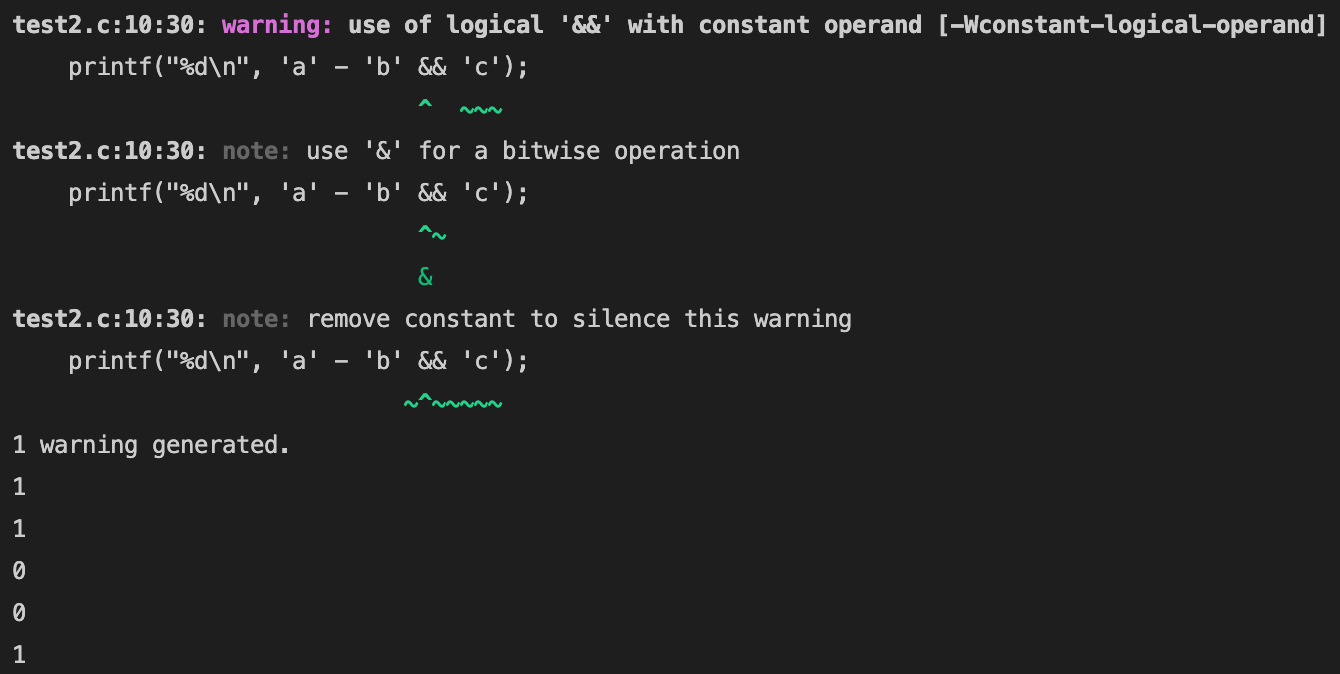Click the "1 warning generated." summary line

(151, 445)
